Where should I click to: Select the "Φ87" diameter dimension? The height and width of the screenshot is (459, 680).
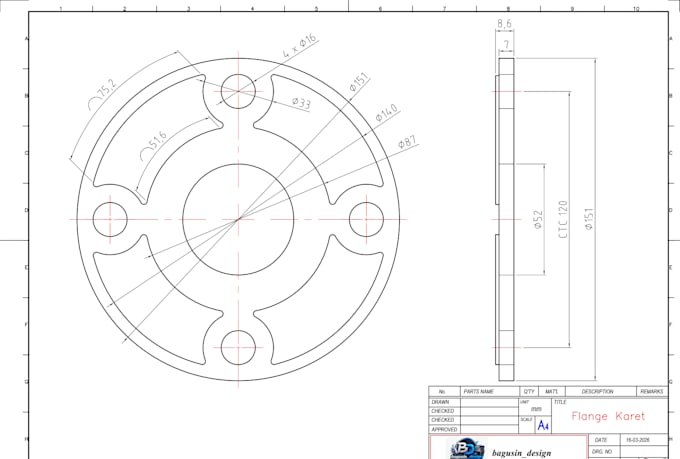point(407,141)
